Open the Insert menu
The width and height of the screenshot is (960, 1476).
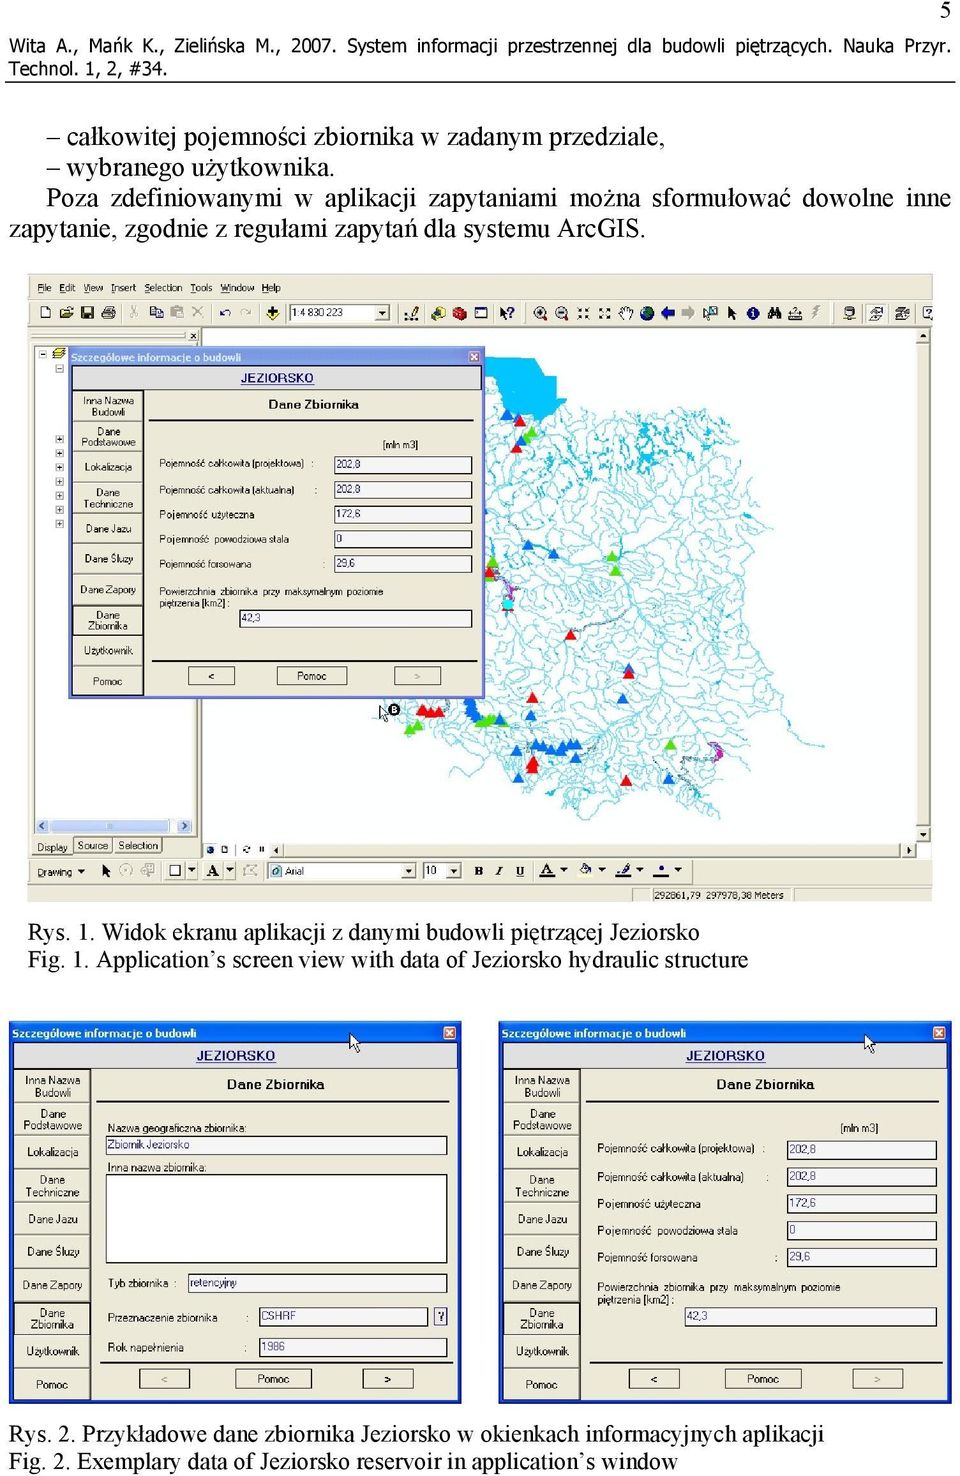tap(123, 288)
